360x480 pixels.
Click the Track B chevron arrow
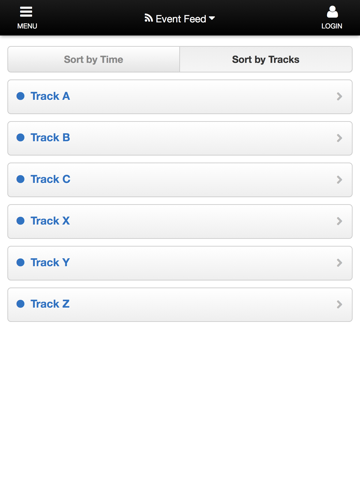pos(339,138)
